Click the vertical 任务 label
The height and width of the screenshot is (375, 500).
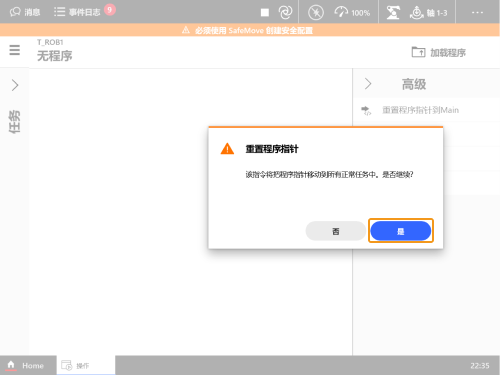tap(14, 122)
